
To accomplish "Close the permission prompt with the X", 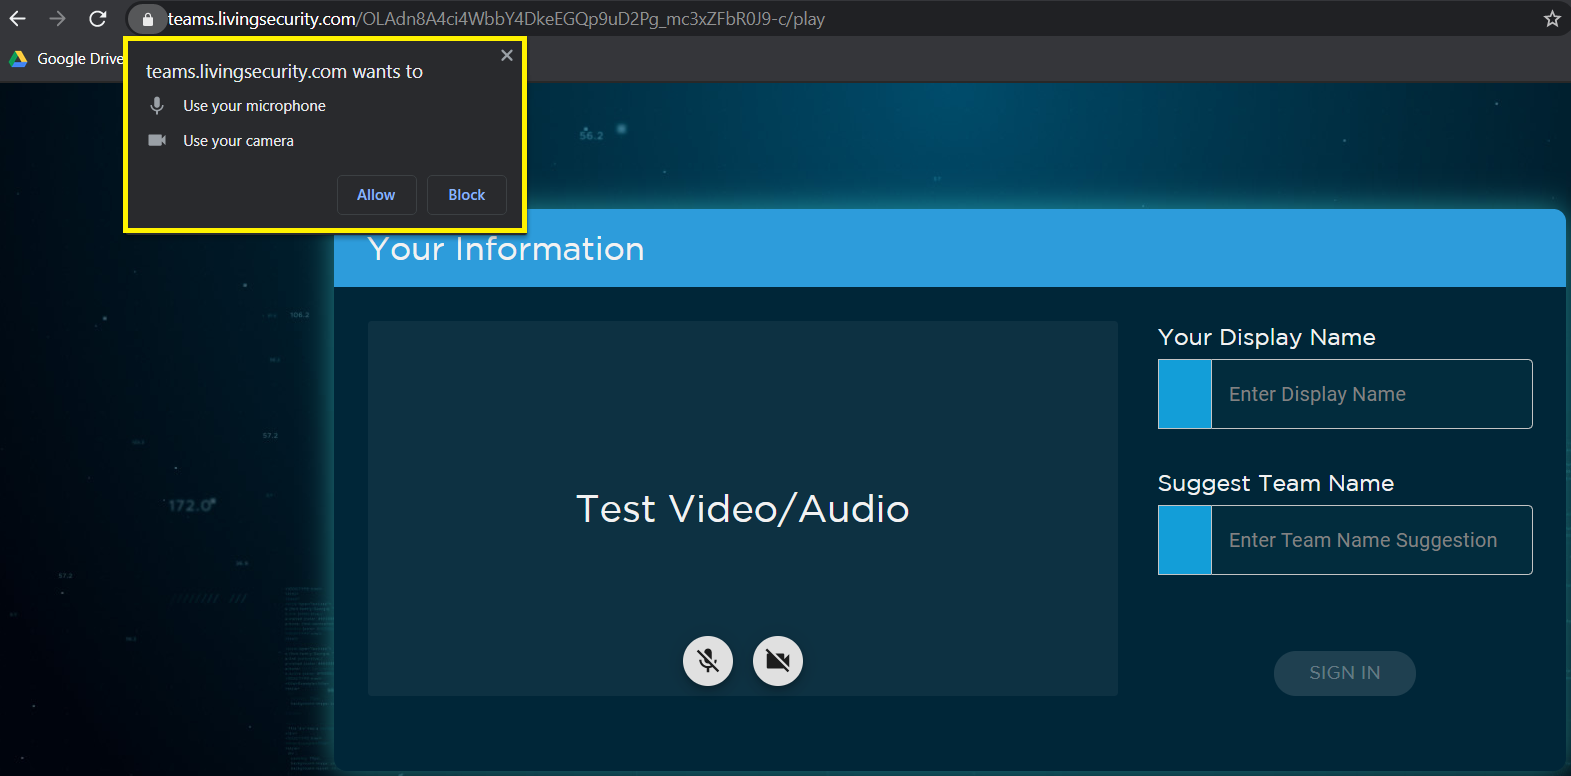I will click(x=507, y=56).
